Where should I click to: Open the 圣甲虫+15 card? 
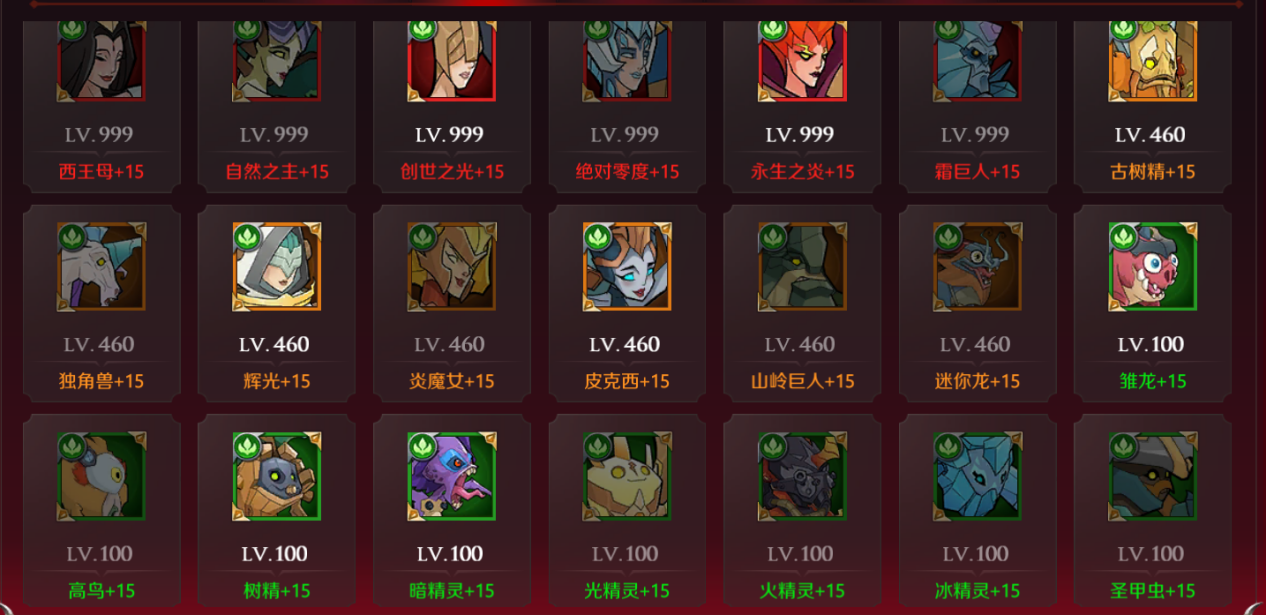click(x=1152, y=513)
